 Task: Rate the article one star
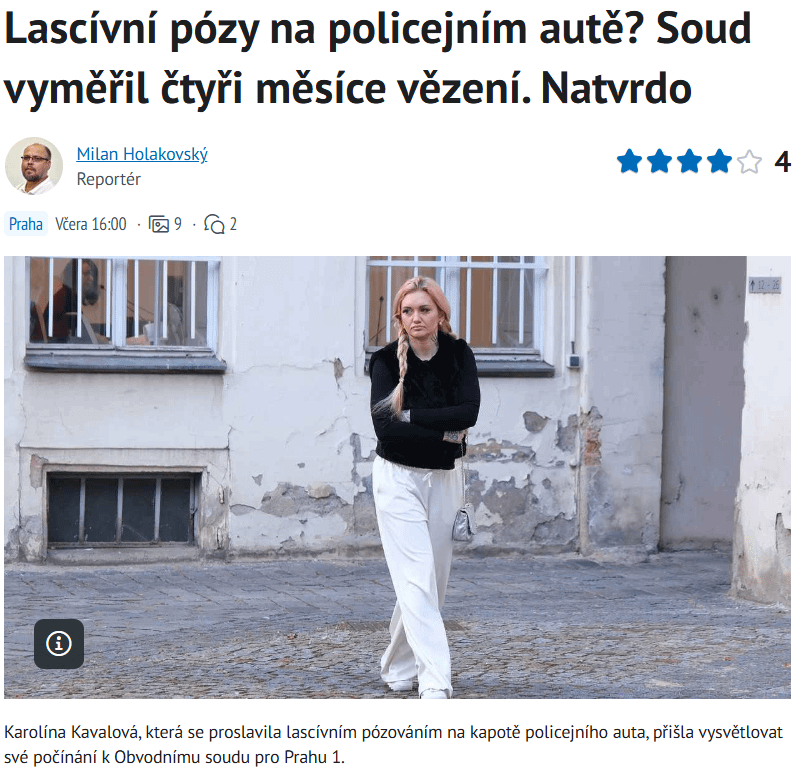coord(630,161)
